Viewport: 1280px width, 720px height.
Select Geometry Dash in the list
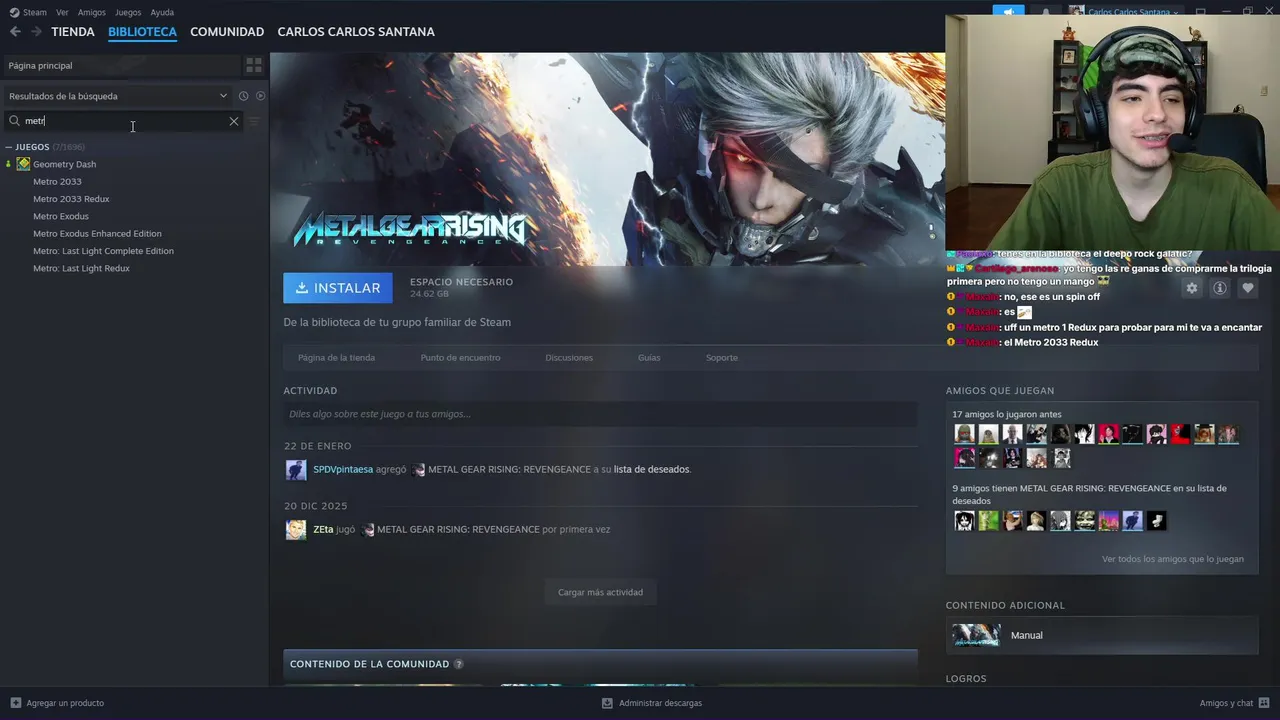[64, 164]
